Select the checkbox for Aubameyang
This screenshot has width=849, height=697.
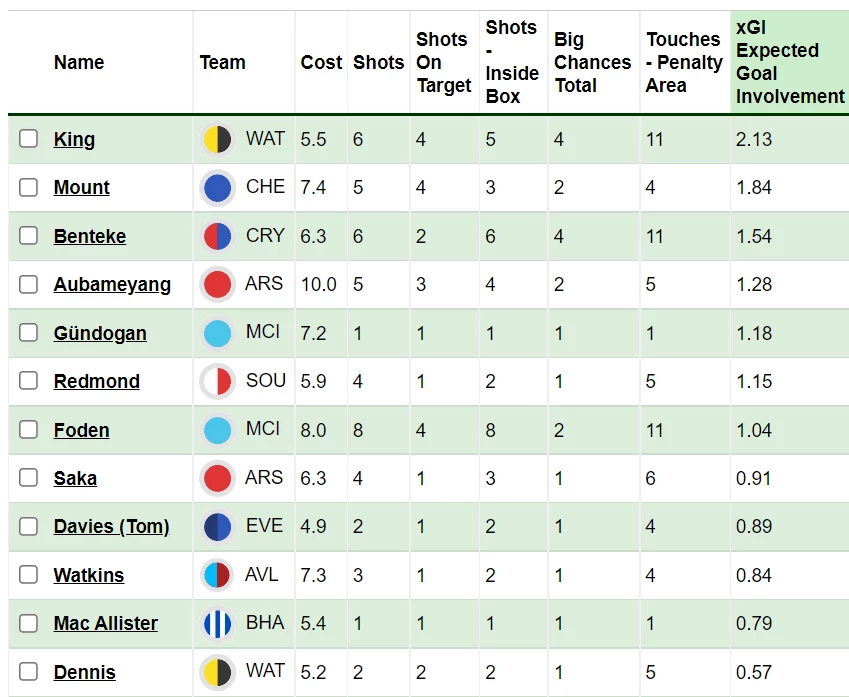28,284
